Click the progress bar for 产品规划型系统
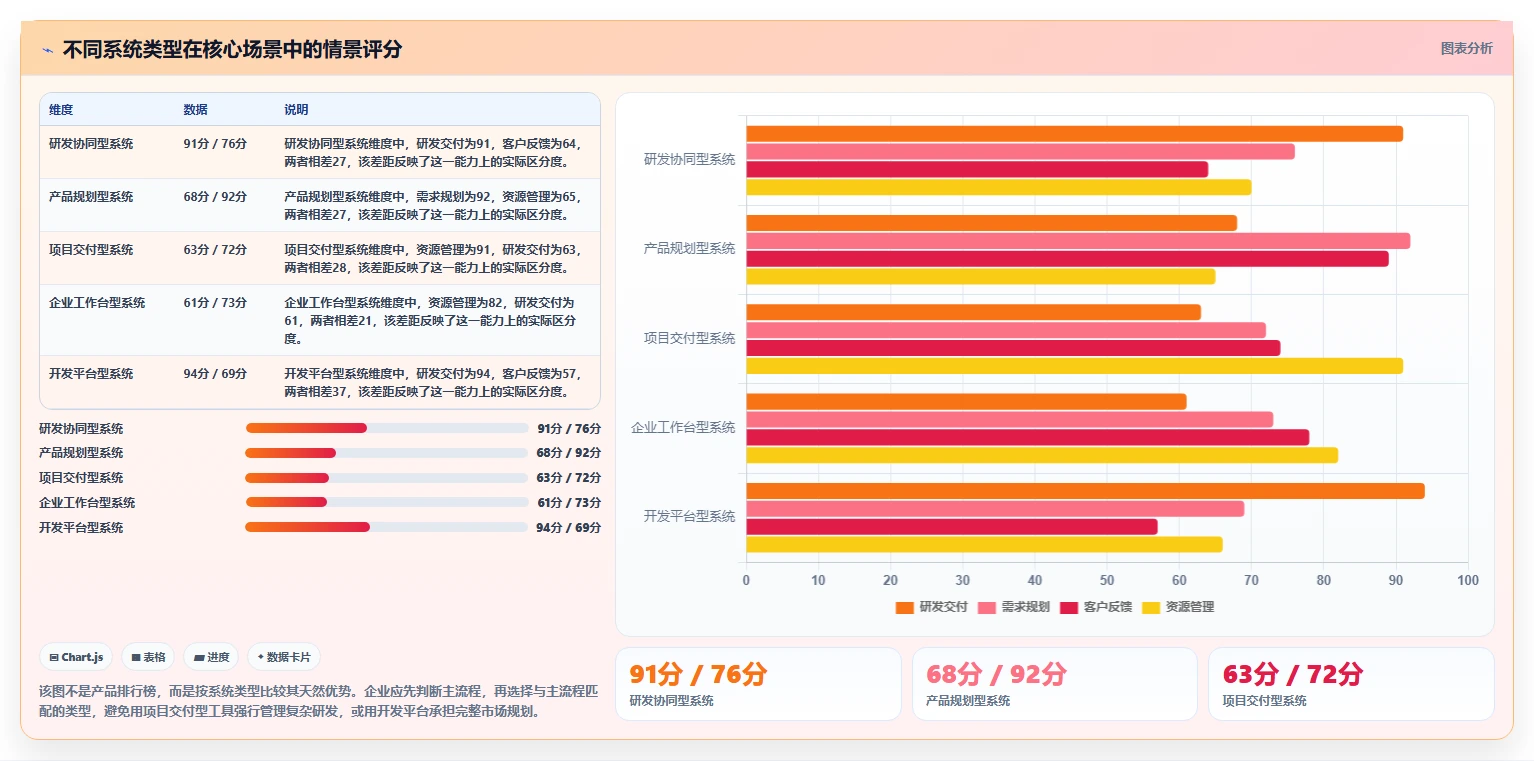The height and width of the screenshot is (761, 1534). click(x=387, y=453)
